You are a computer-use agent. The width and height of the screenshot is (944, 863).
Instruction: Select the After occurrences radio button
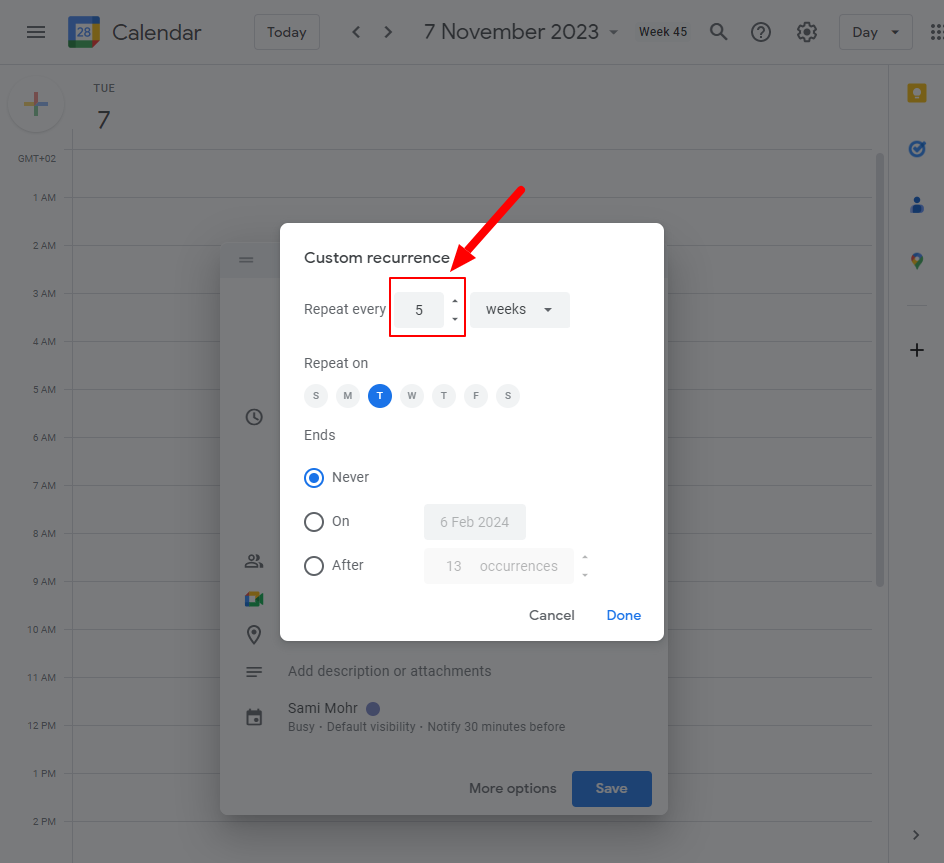pos(314,566)
